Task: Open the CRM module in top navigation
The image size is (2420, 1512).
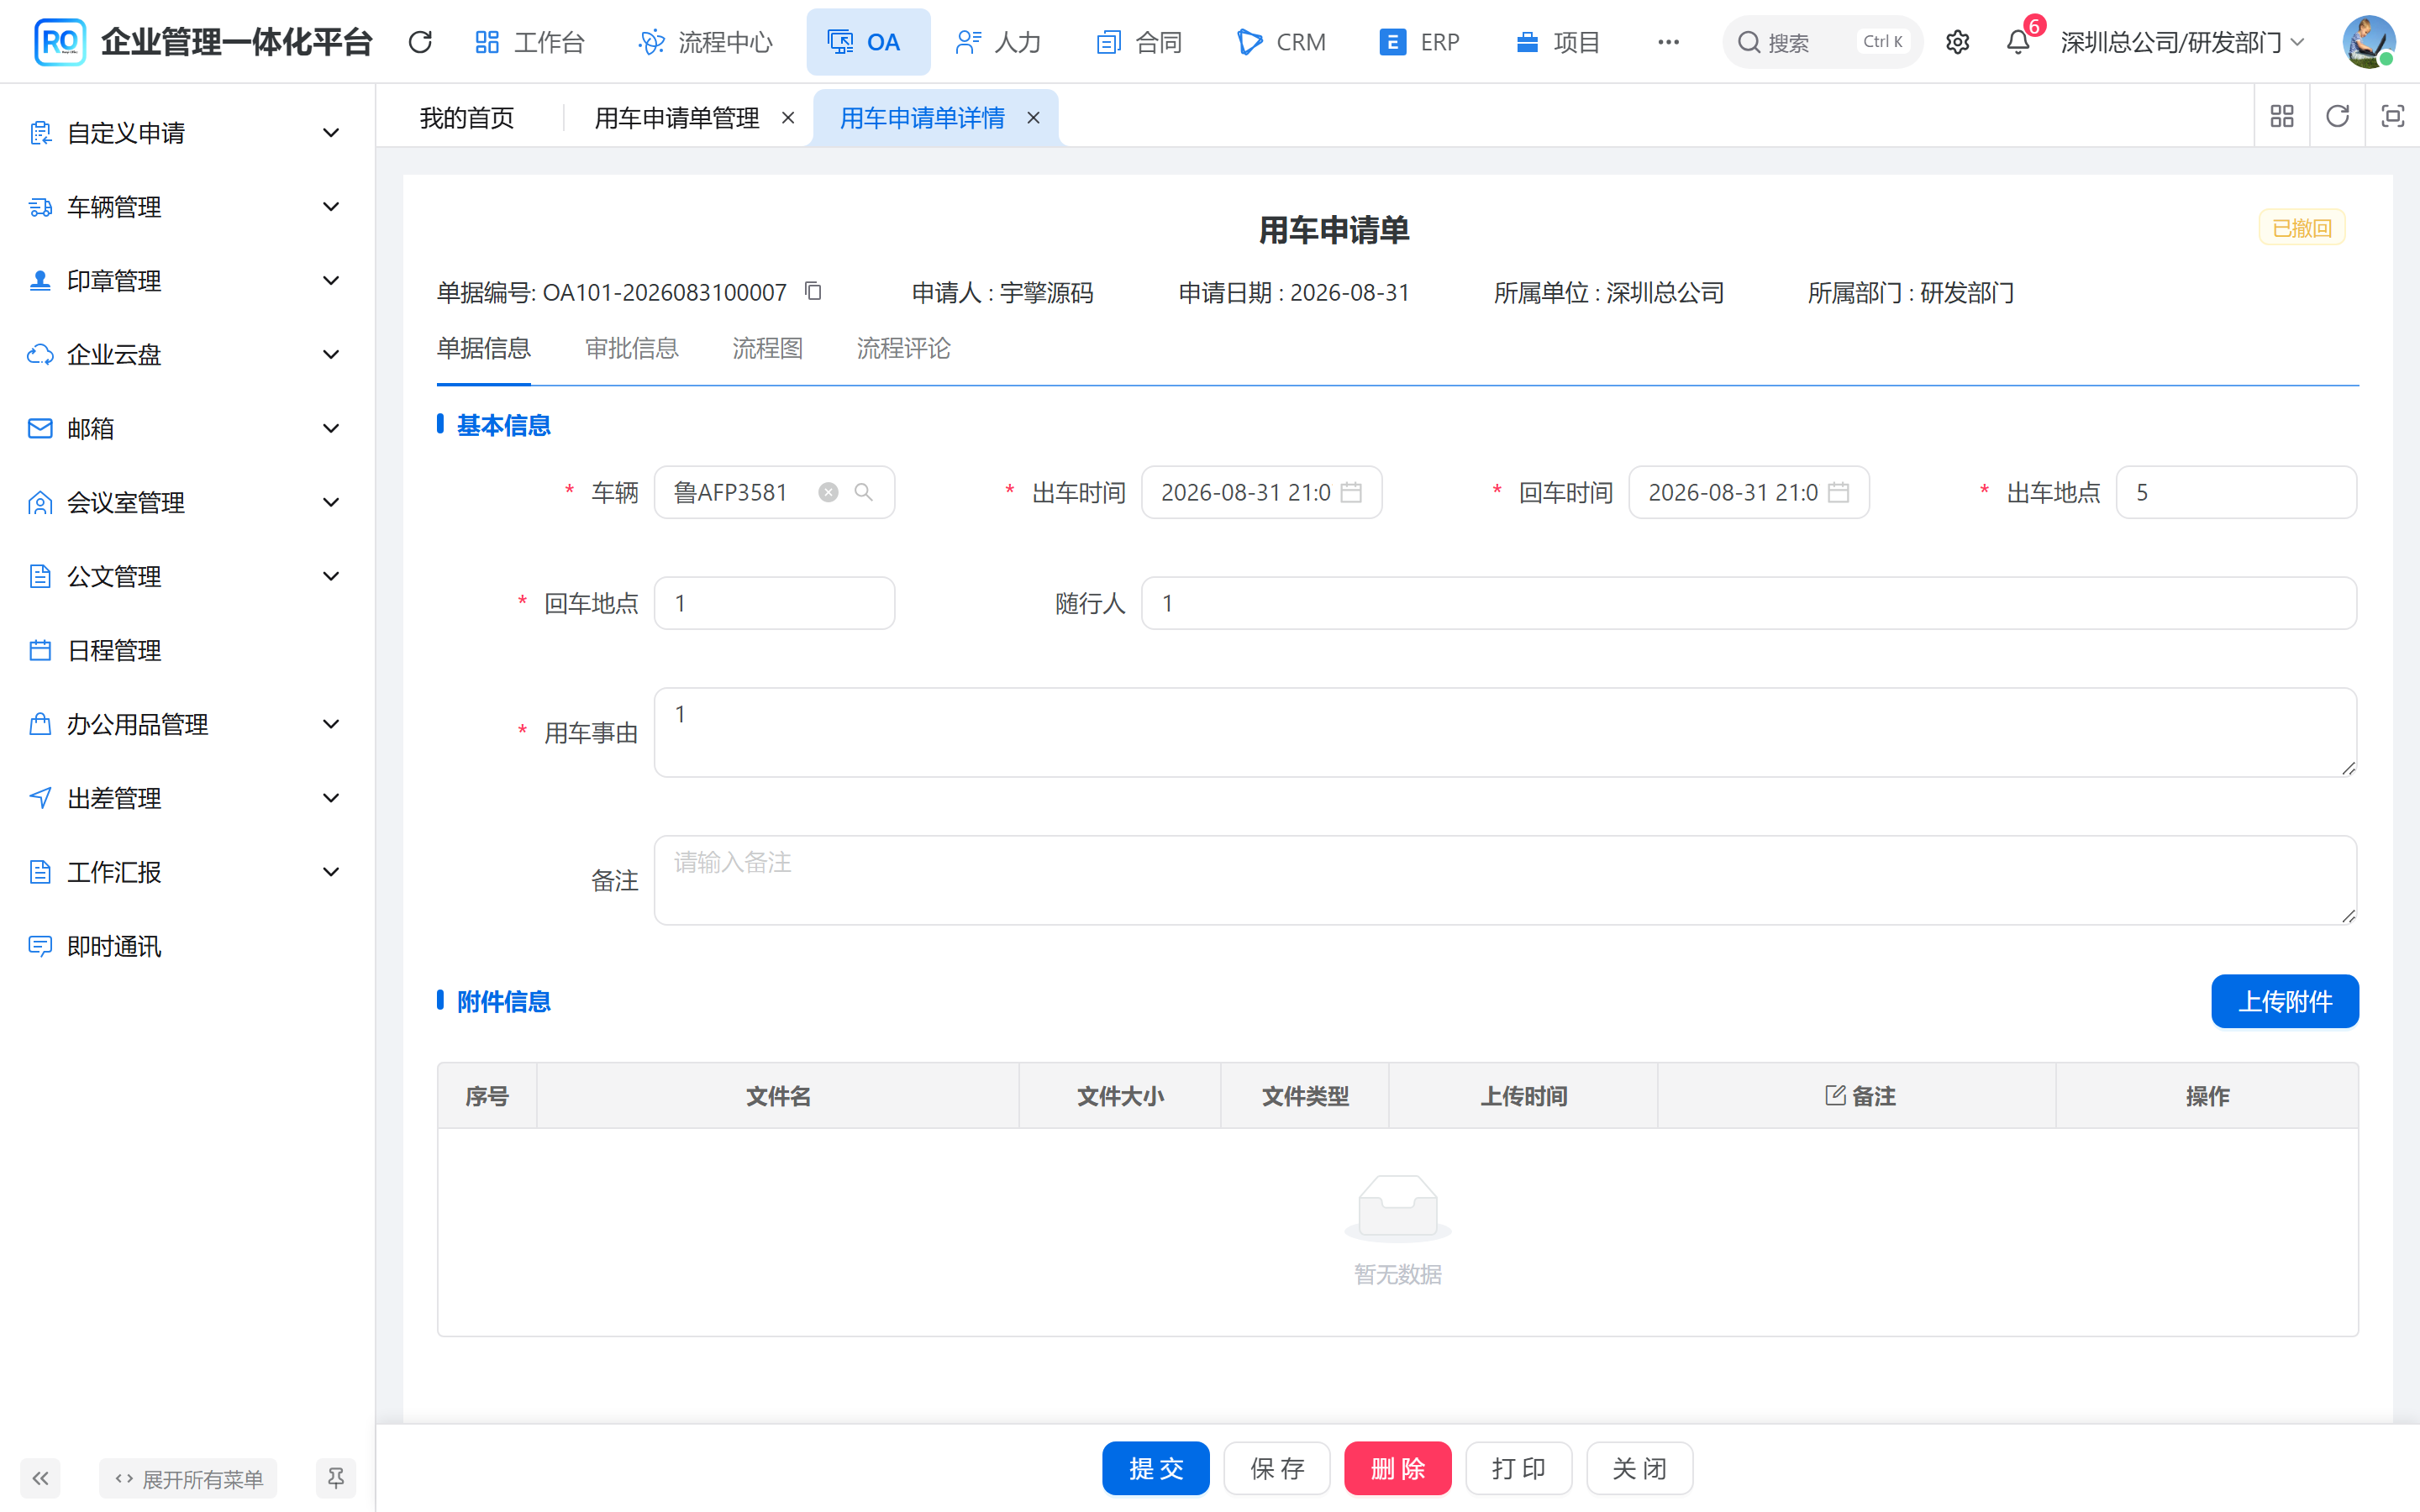Action: (1281, 42)
